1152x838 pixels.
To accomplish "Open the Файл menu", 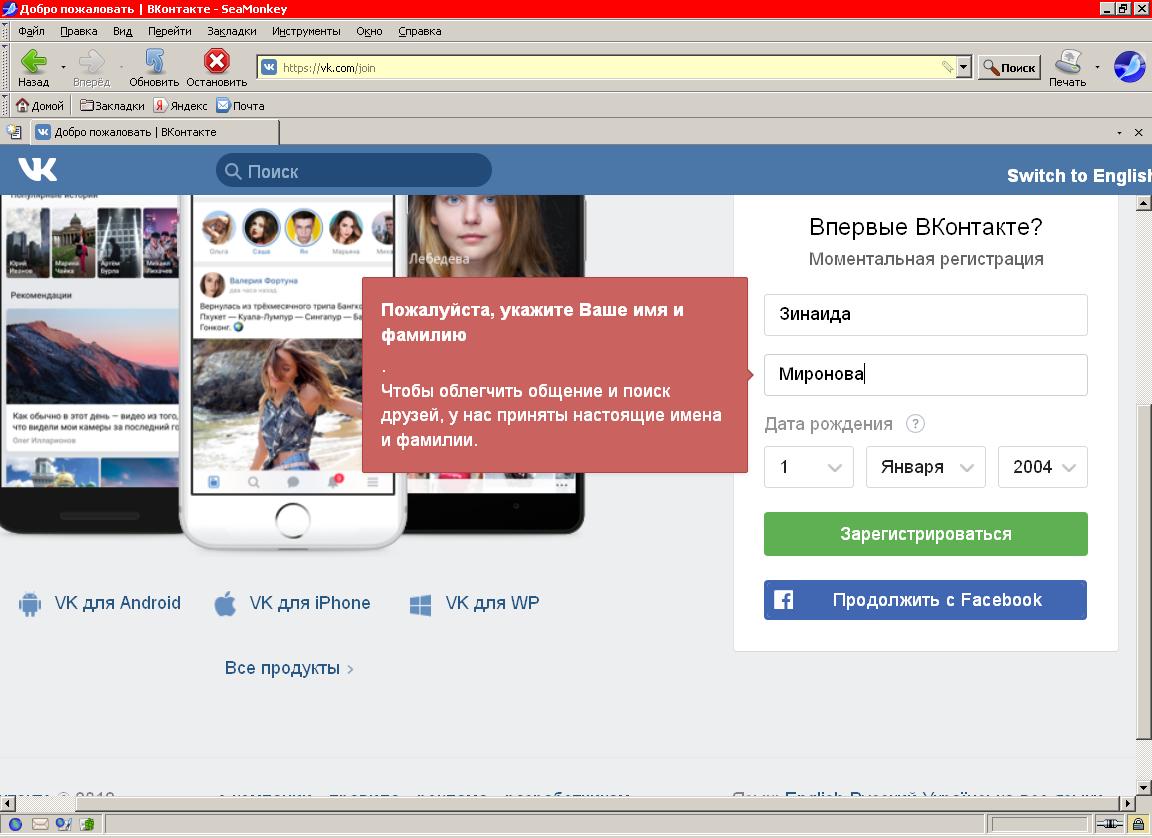I will point(32,31).
